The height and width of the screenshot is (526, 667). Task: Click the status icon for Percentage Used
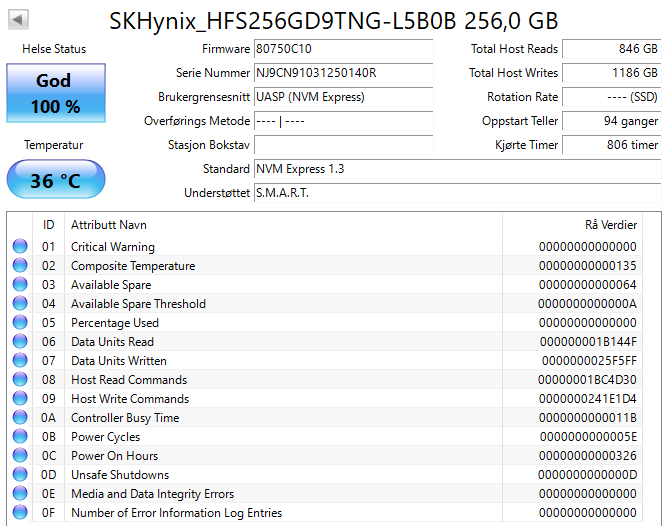coord(20,323)
